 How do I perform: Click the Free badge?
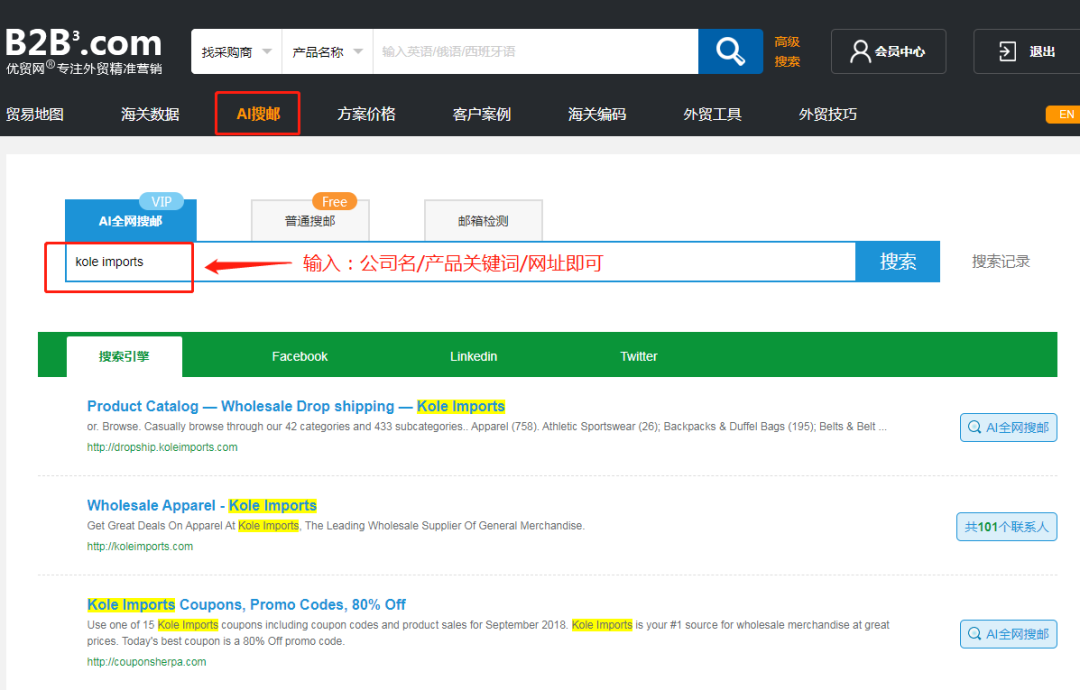pos(335,201)
